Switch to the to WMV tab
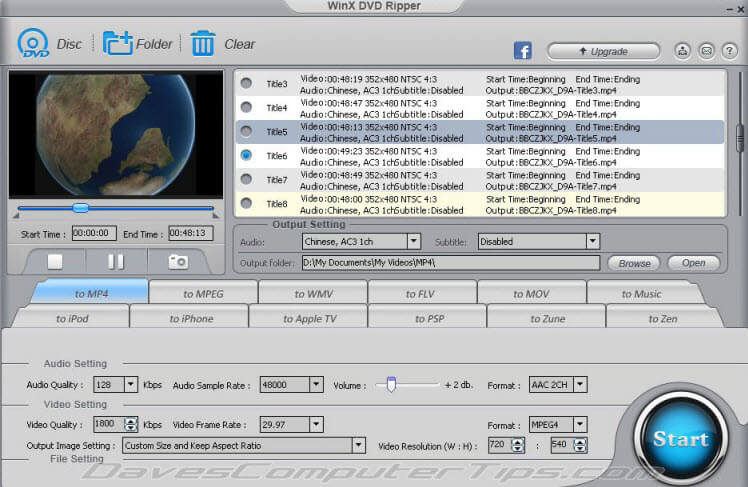Viewport: 748px width, 487px height. click(313, 293)
